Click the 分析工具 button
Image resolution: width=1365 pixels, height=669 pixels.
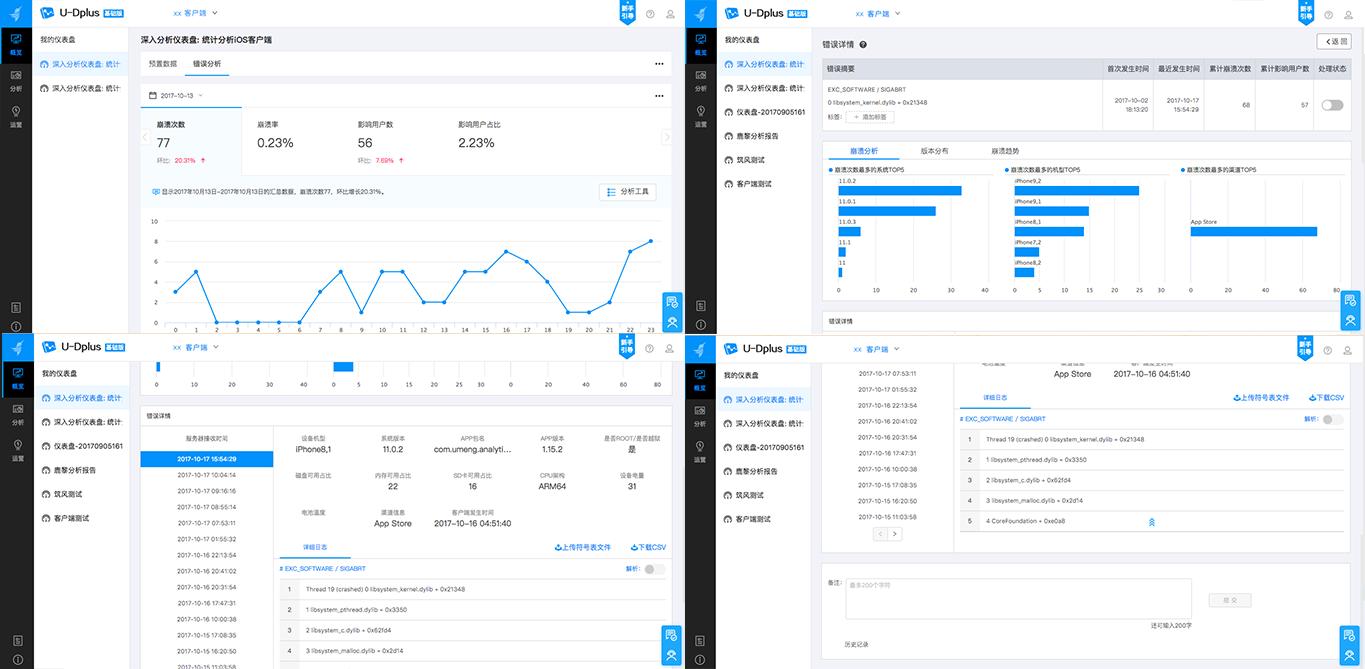pos(627,191)
